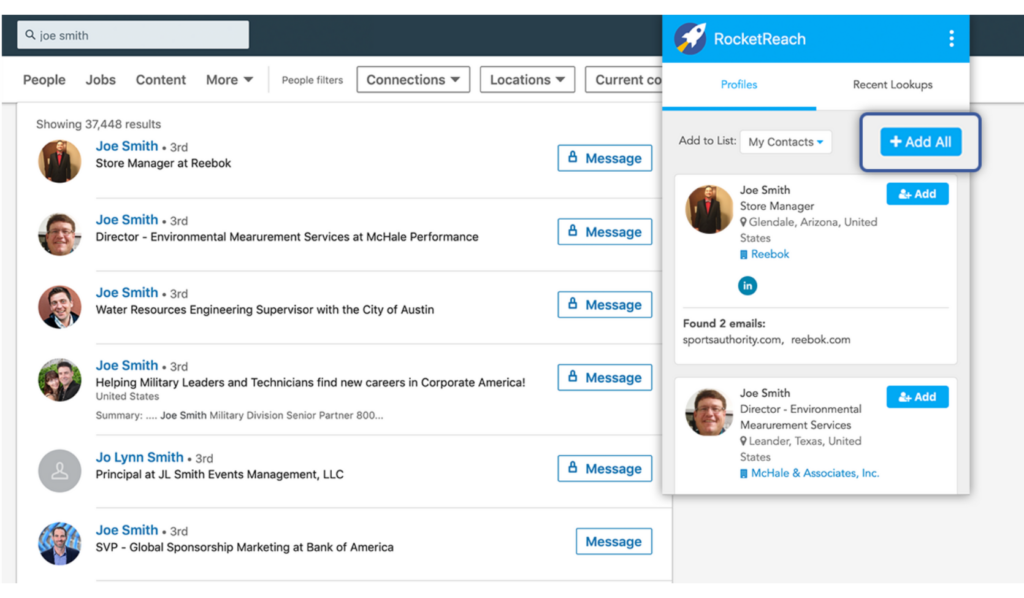The height and width of the screenshot is (598, 1024).
Task: Add Joe Smith the Store Manager to contacts
Action: (x=917, y=193)
